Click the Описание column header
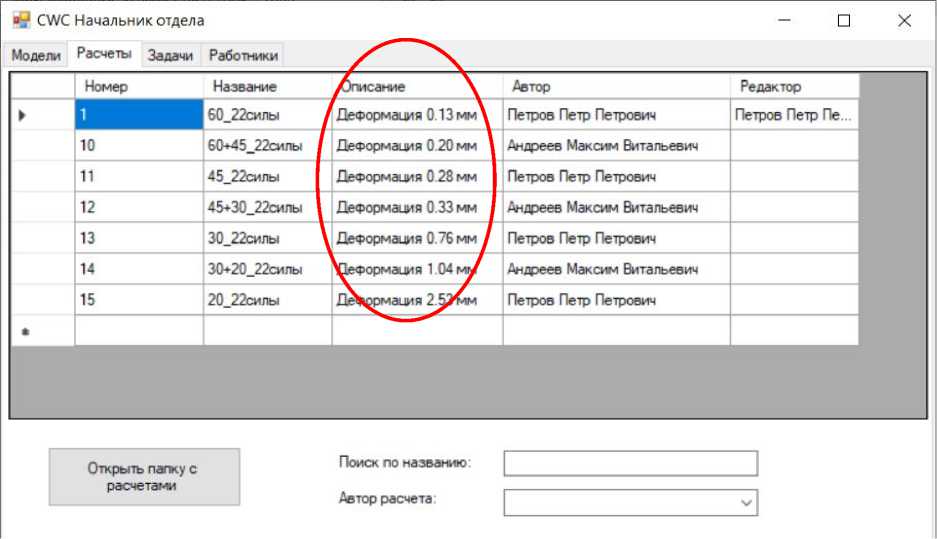Screen dimensions: 937x539 417,87
